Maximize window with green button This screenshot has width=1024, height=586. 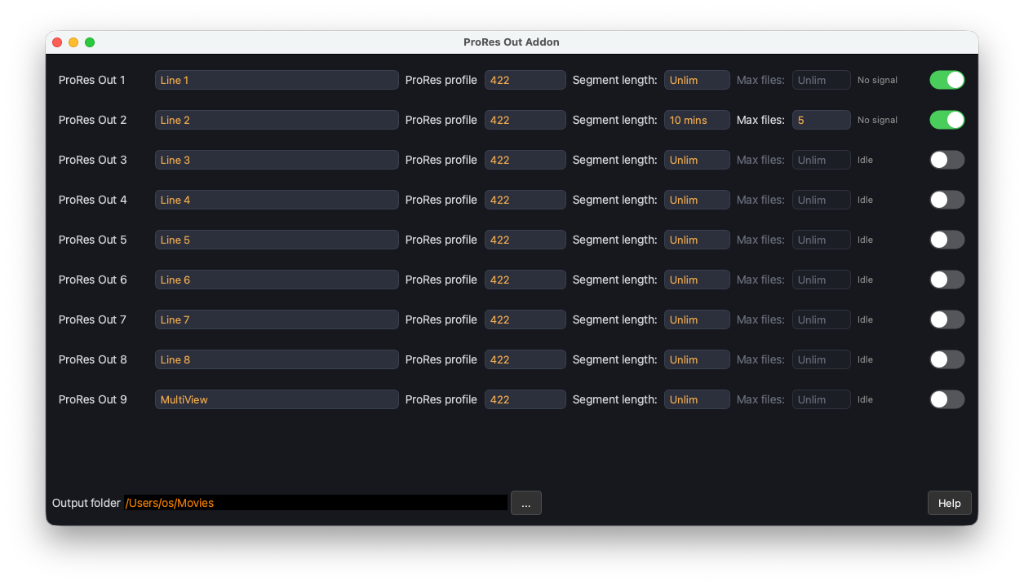click(x=90, y=42)
